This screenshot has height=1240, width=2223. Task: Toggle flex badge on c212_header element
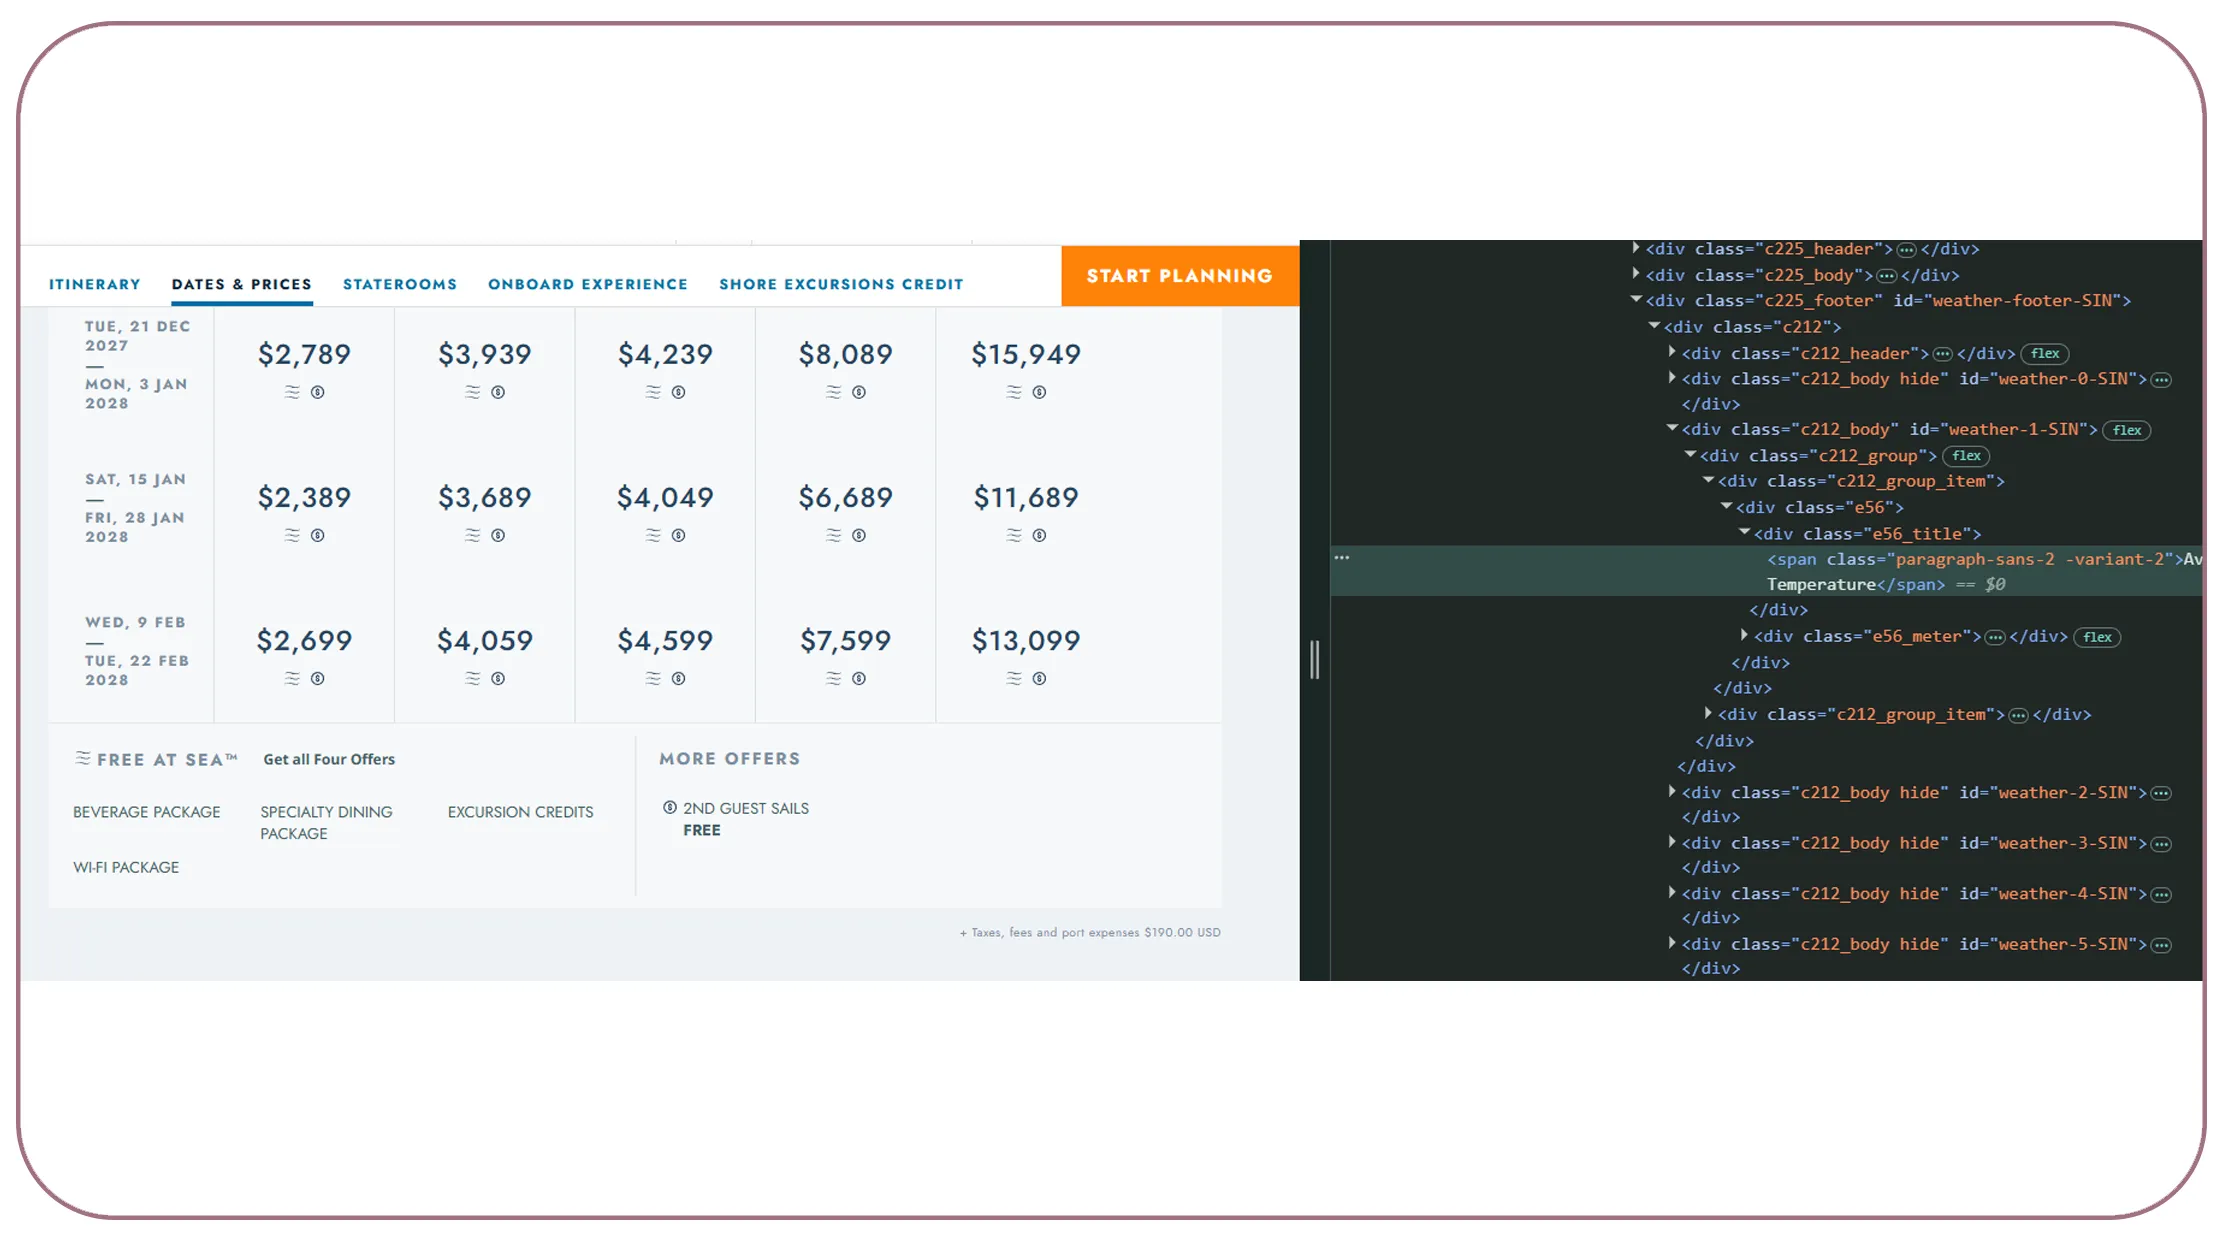[2045, 353]
